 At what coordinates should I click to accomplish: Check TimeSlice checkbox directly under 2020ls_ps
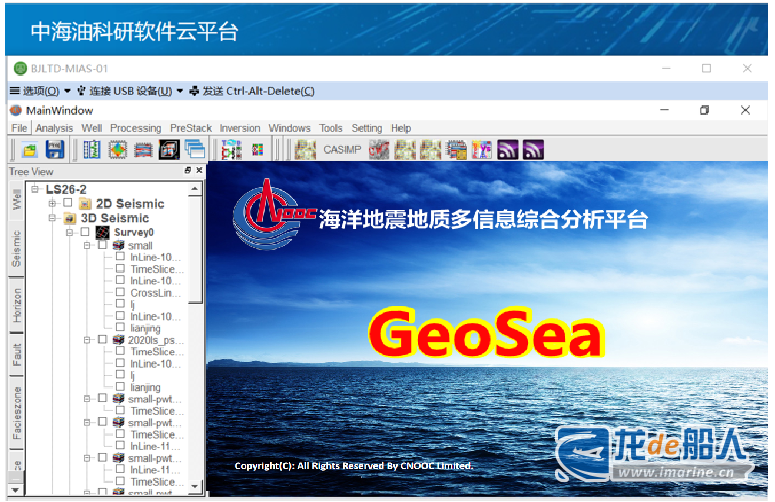pyautogui.click(x=120, y=350)
